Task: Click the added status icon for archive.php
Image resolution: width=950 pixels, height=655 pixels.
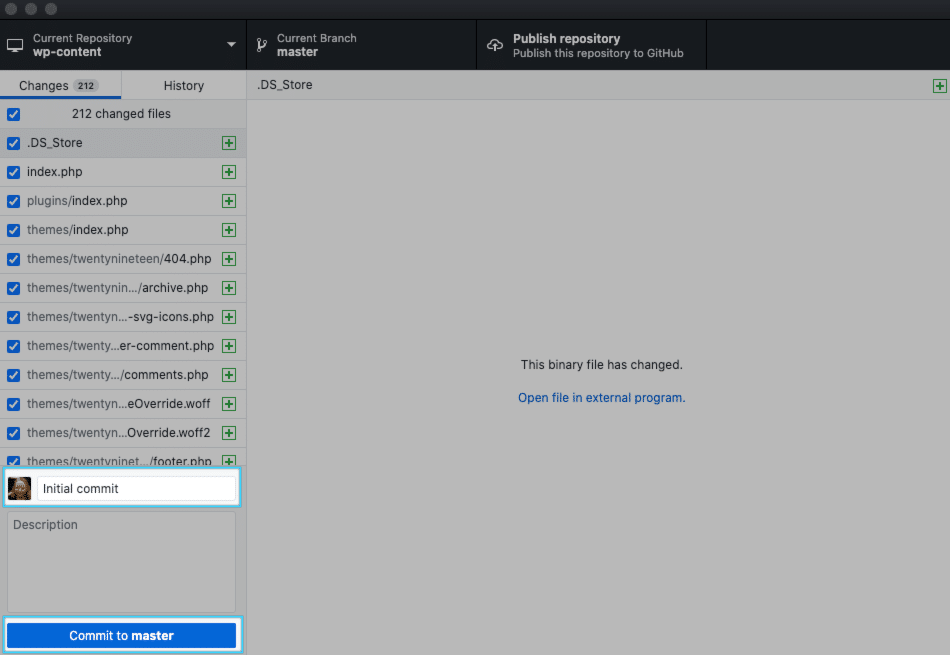Action: (x=229, y=288)
